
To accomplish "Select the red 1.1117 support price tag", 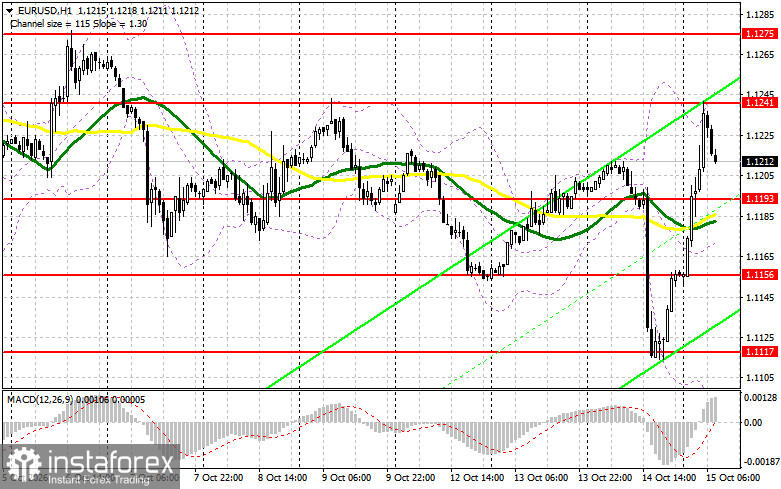I will coord(759,352).
